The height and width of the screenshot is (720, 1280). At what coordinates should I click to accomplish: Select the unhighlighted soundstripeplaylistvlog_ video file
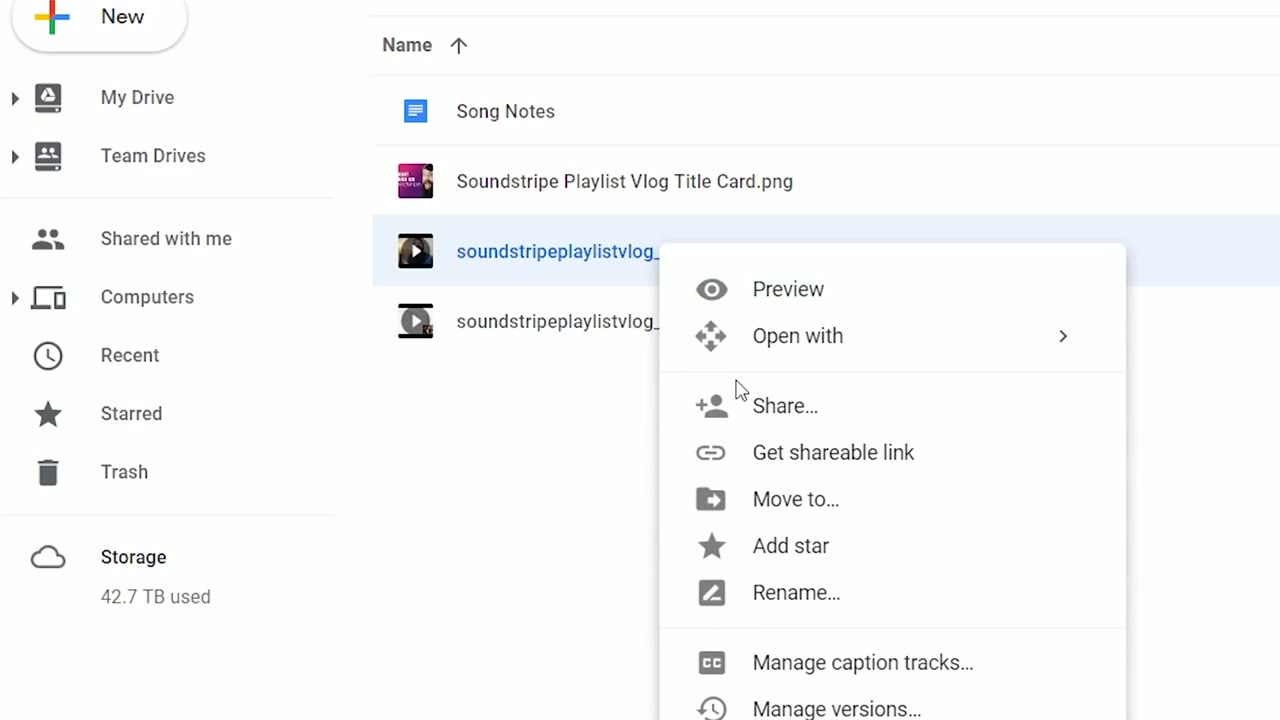pos(557,321)
